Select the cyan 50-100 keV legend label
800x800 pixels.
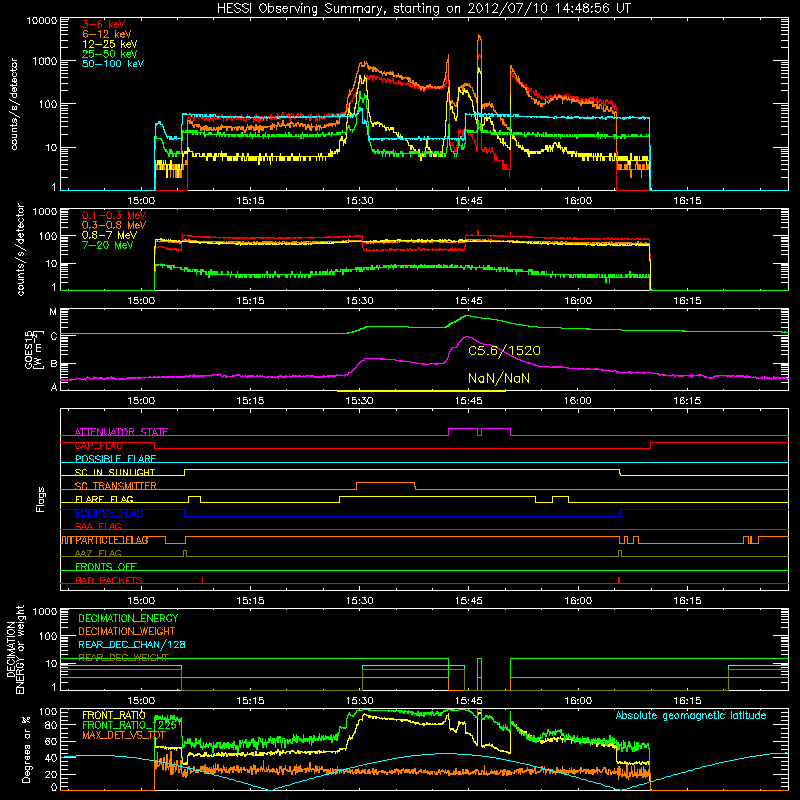coord(113,64)
